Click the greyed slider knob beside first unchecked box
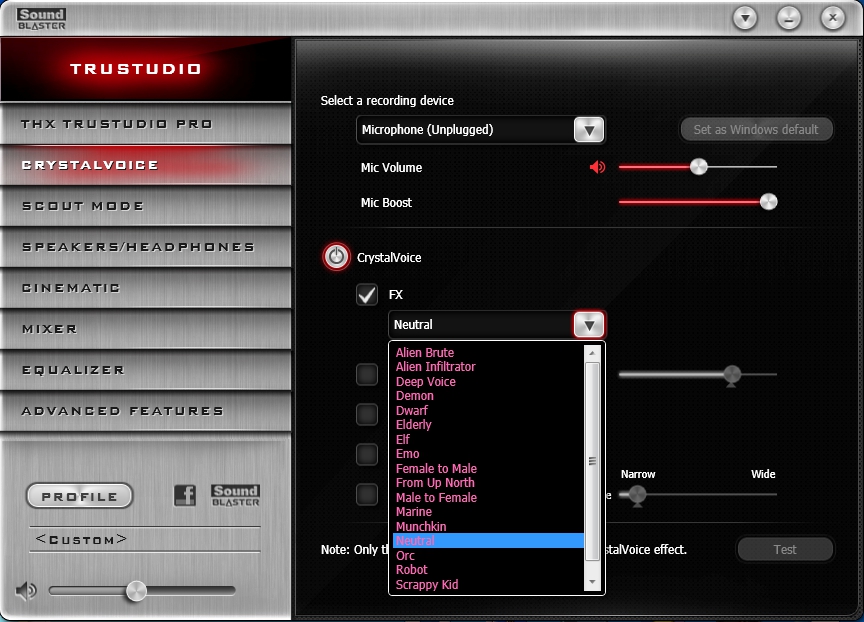864x622 pixels. click(x=732, y=375)
